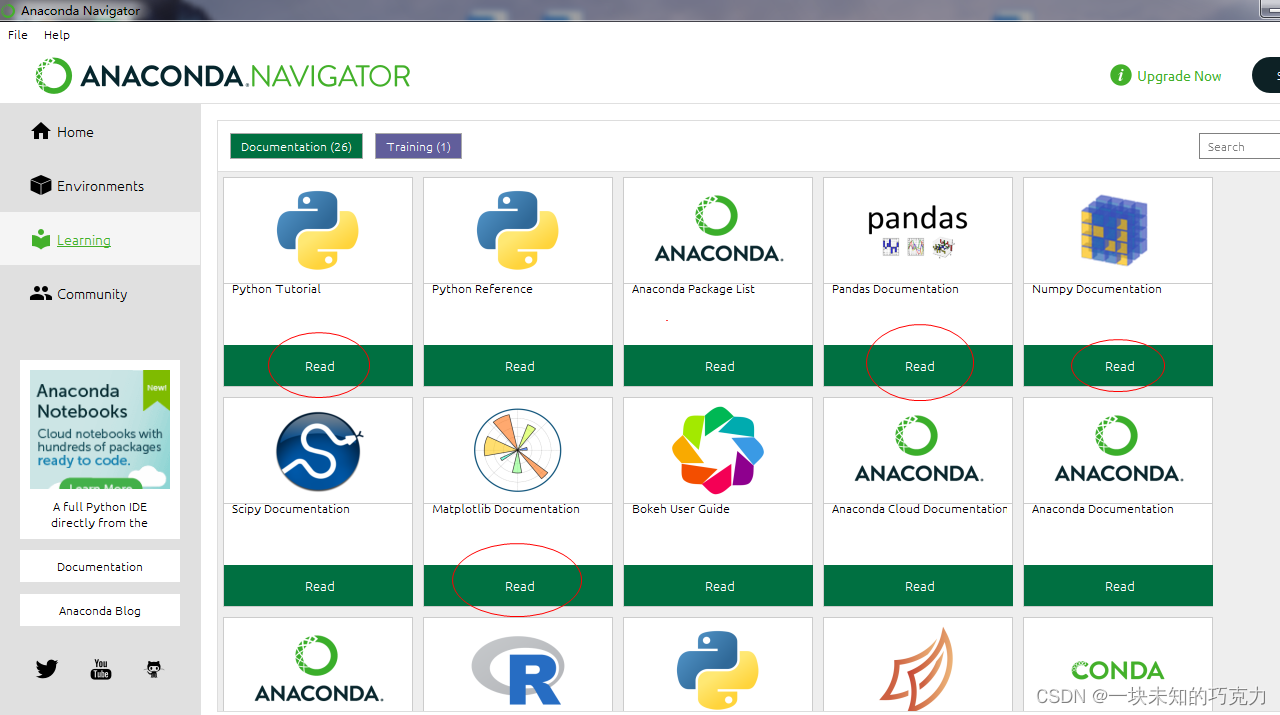Read the Anaconda Cloud Documentation
Image resolution: width=1280 pixels, height=715 pixels.
click(918, 586)
